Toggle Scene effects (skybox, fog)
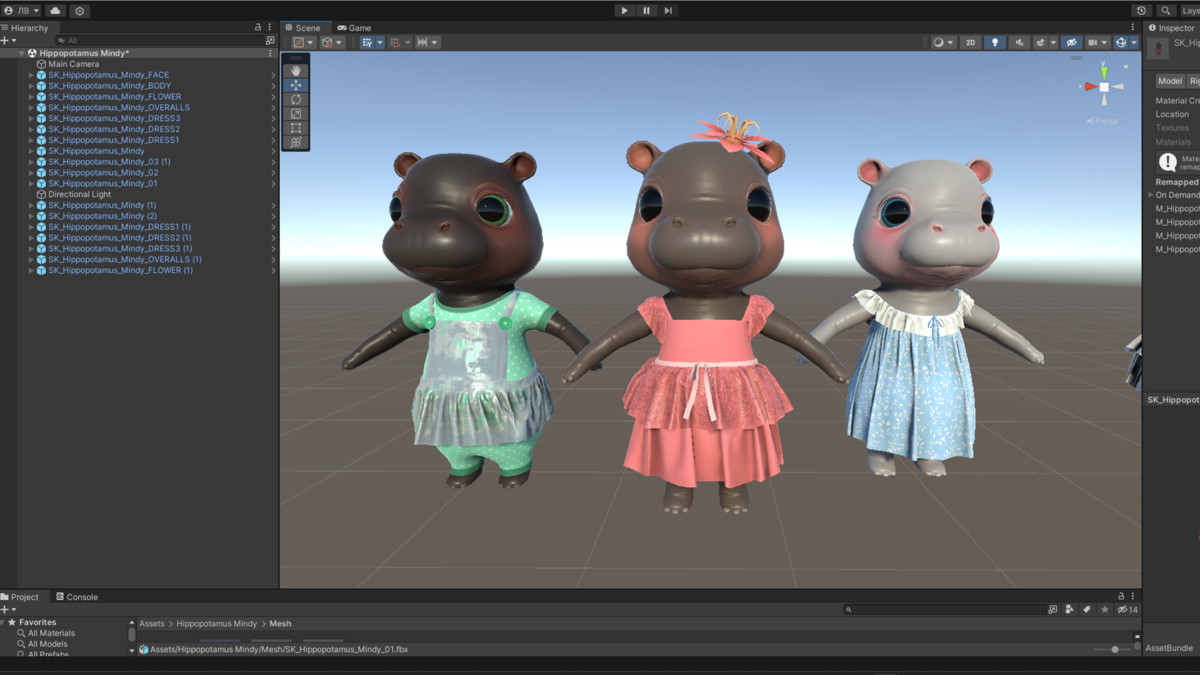The width and height of the screenshot is (1200, 675). 1040,43
